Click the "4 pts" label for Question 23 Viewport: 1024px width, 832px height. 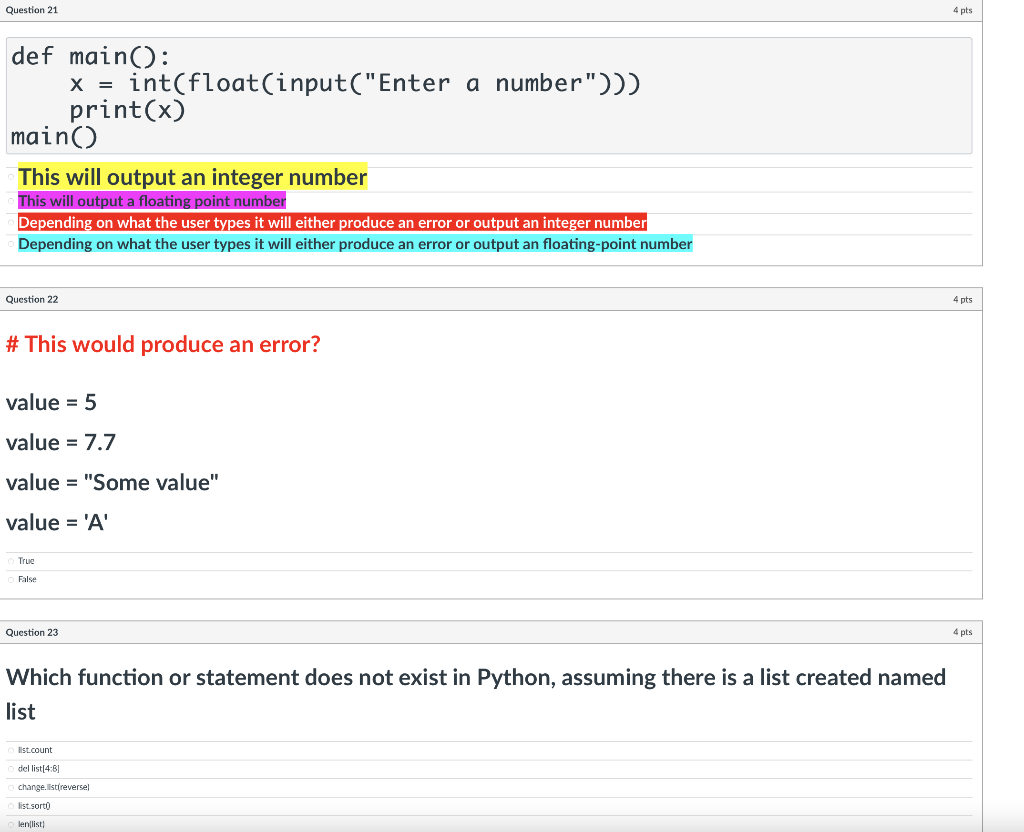[962, 632]
